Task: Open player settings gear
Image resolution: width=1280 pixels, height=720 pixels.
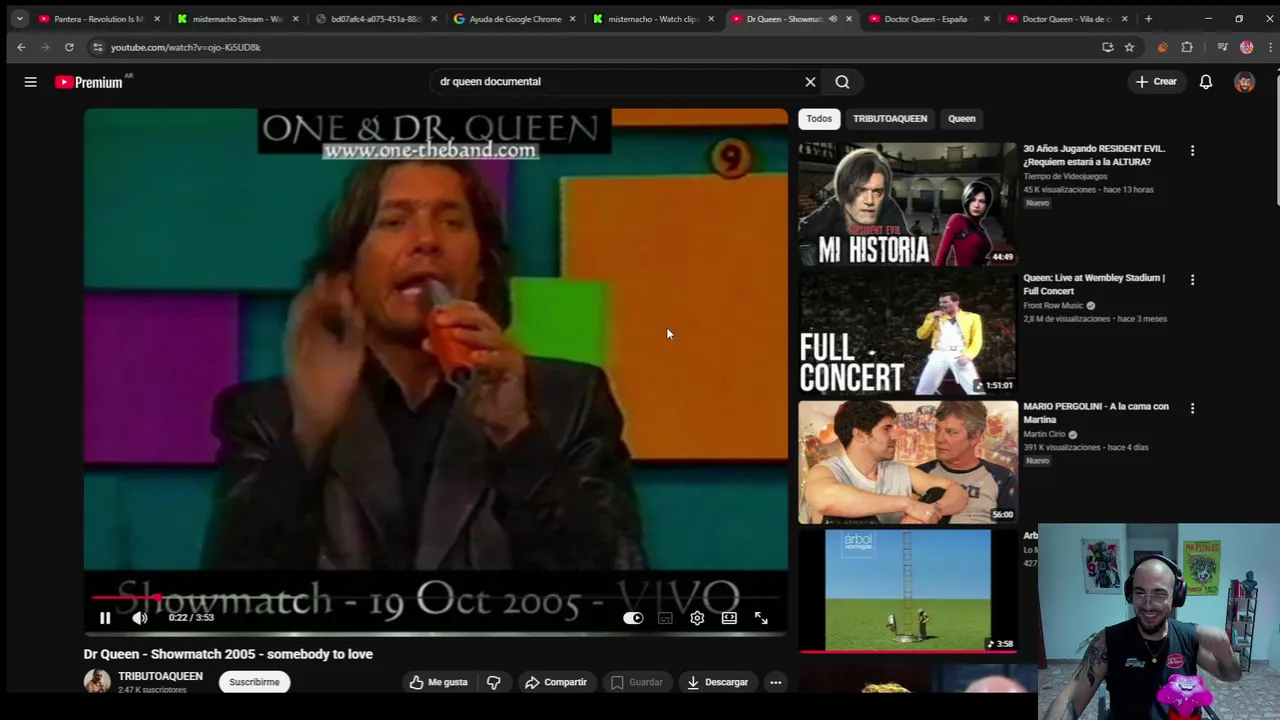Action: (697, 618)
